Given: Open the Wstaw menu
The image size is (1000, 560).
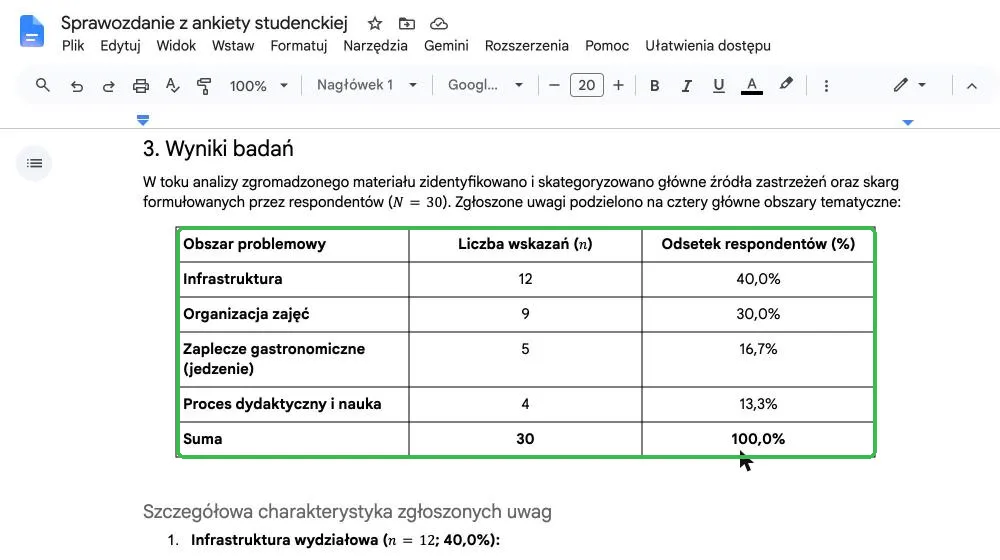Looking at the screenshot, I should pos(233,46).
